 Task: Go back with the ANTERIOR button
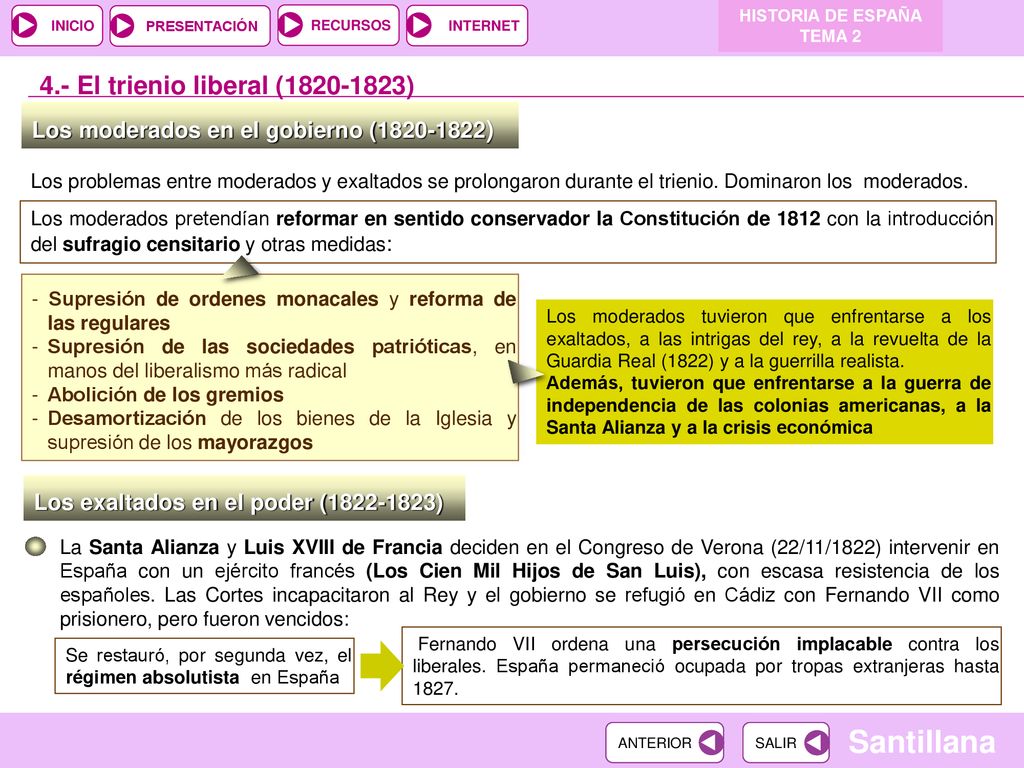pyautogui.click(x=665, y=743)
